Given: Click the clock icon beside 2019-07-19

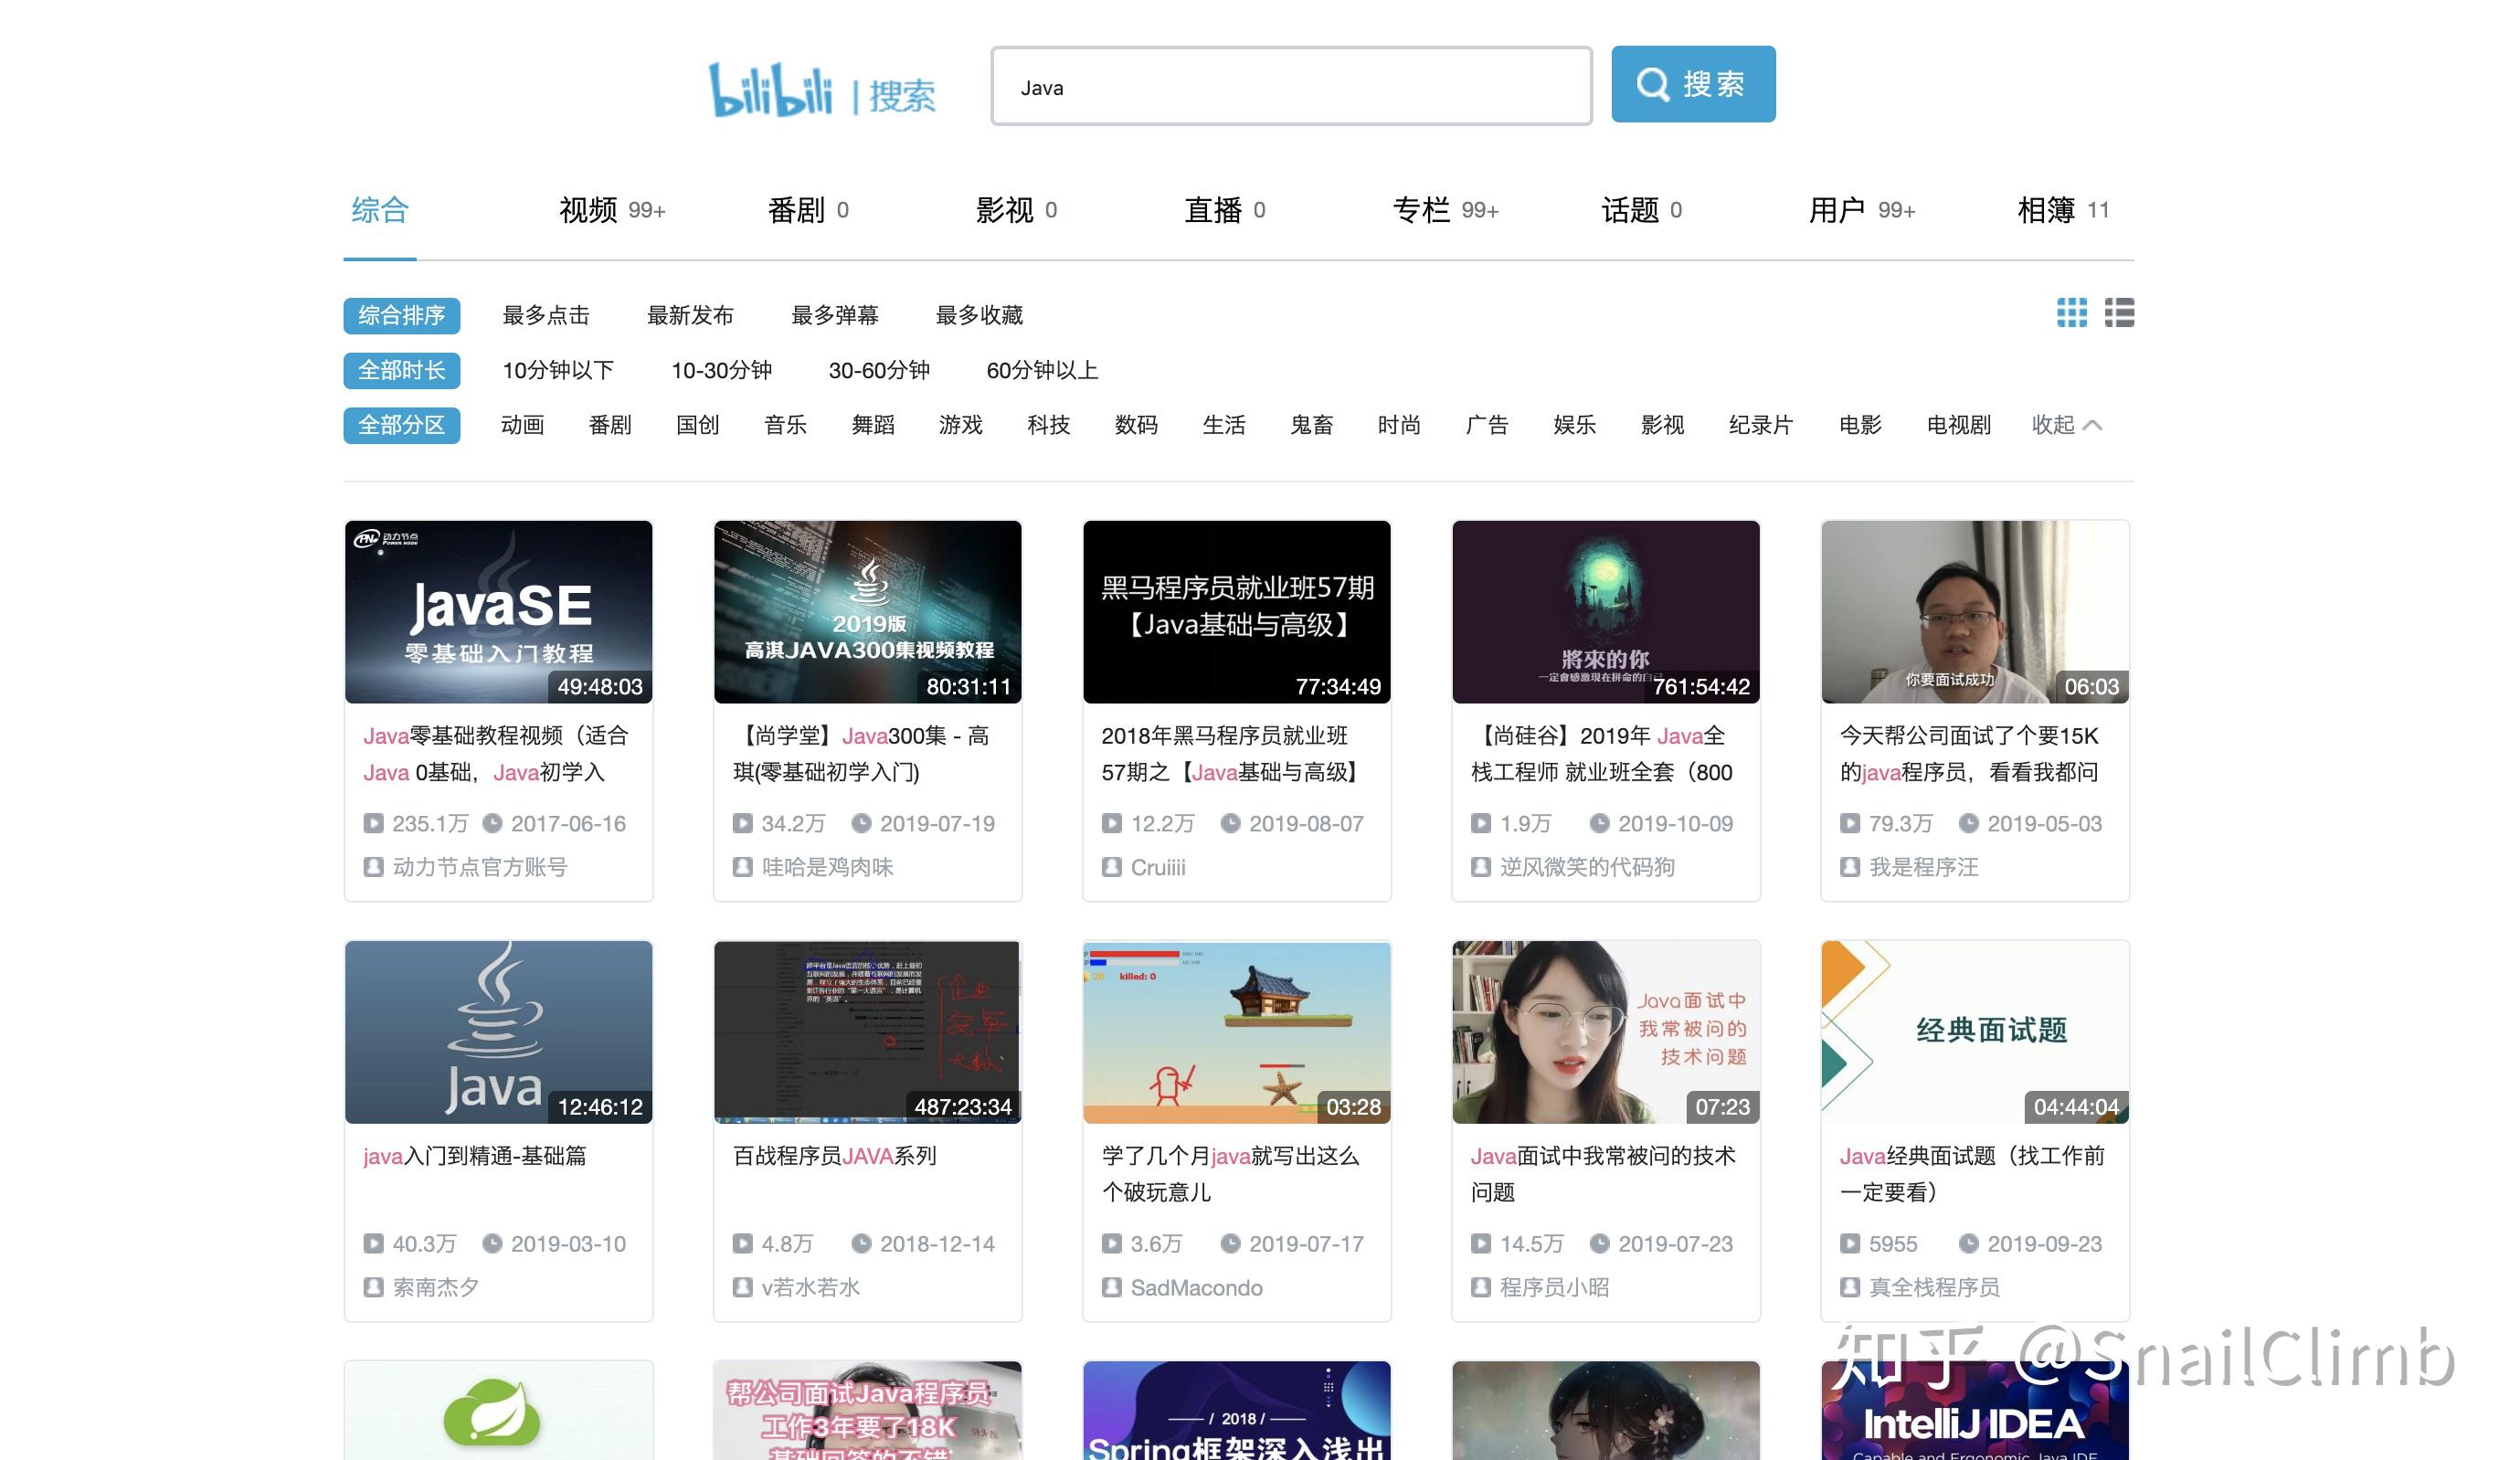Looking at the screenshot, I should pos(860,823).
